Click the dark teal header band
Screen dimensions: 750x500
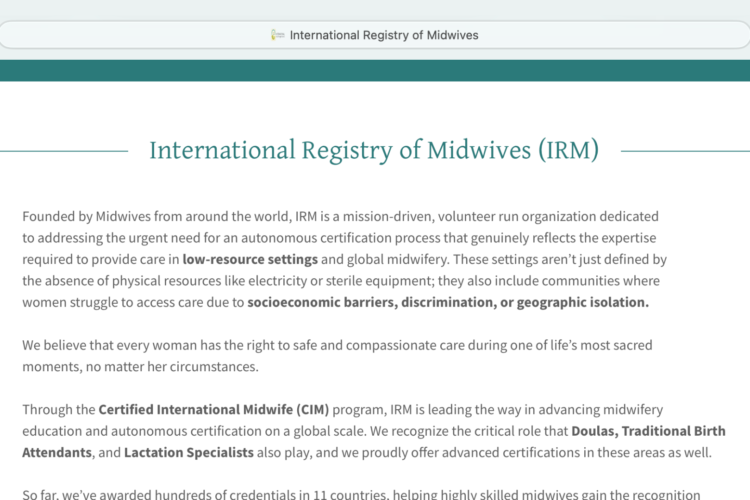(x=375, y=70)
